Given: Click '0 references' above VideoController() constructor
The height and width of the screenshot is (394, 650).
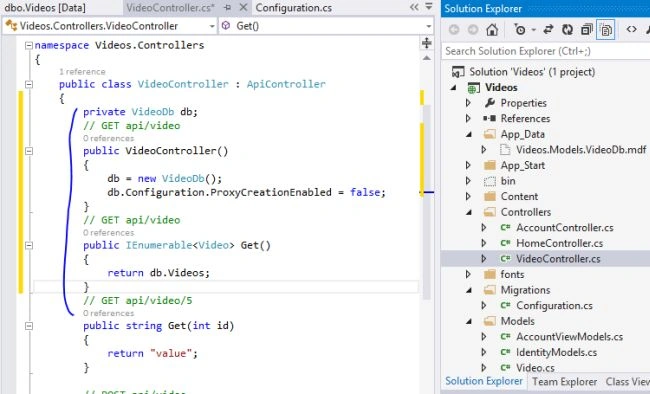Looking at the screenshot, I should [108, 139].
